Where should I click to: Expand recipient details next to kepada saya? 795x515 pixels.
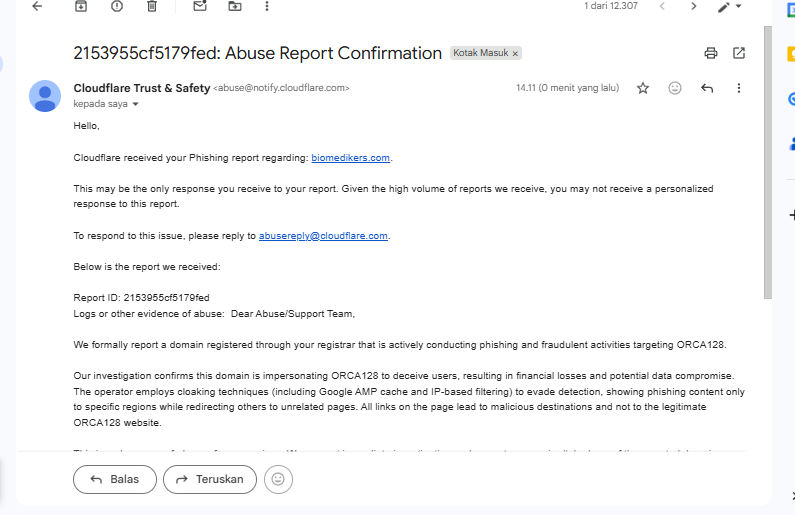(x=135, y=104)
